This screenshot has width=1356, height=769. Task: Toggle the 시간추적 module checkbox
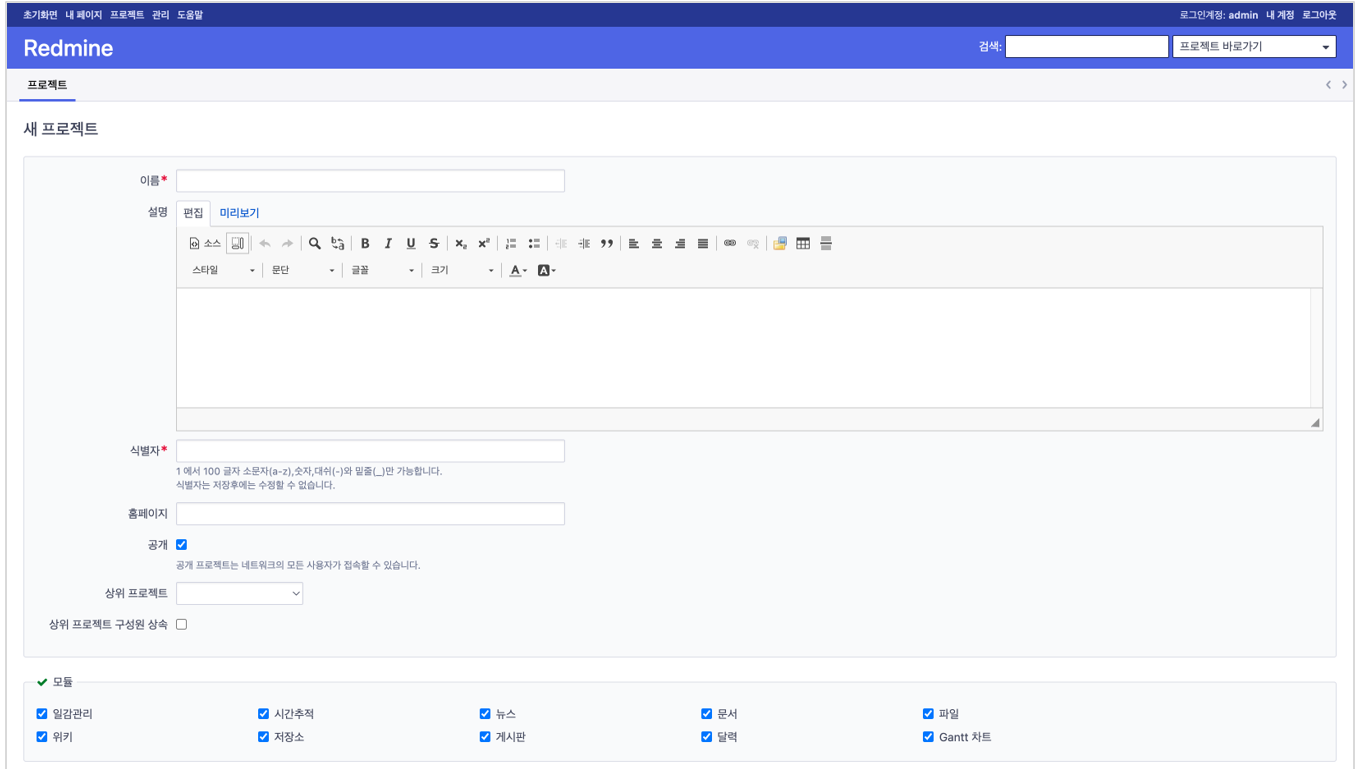(264, 714)
